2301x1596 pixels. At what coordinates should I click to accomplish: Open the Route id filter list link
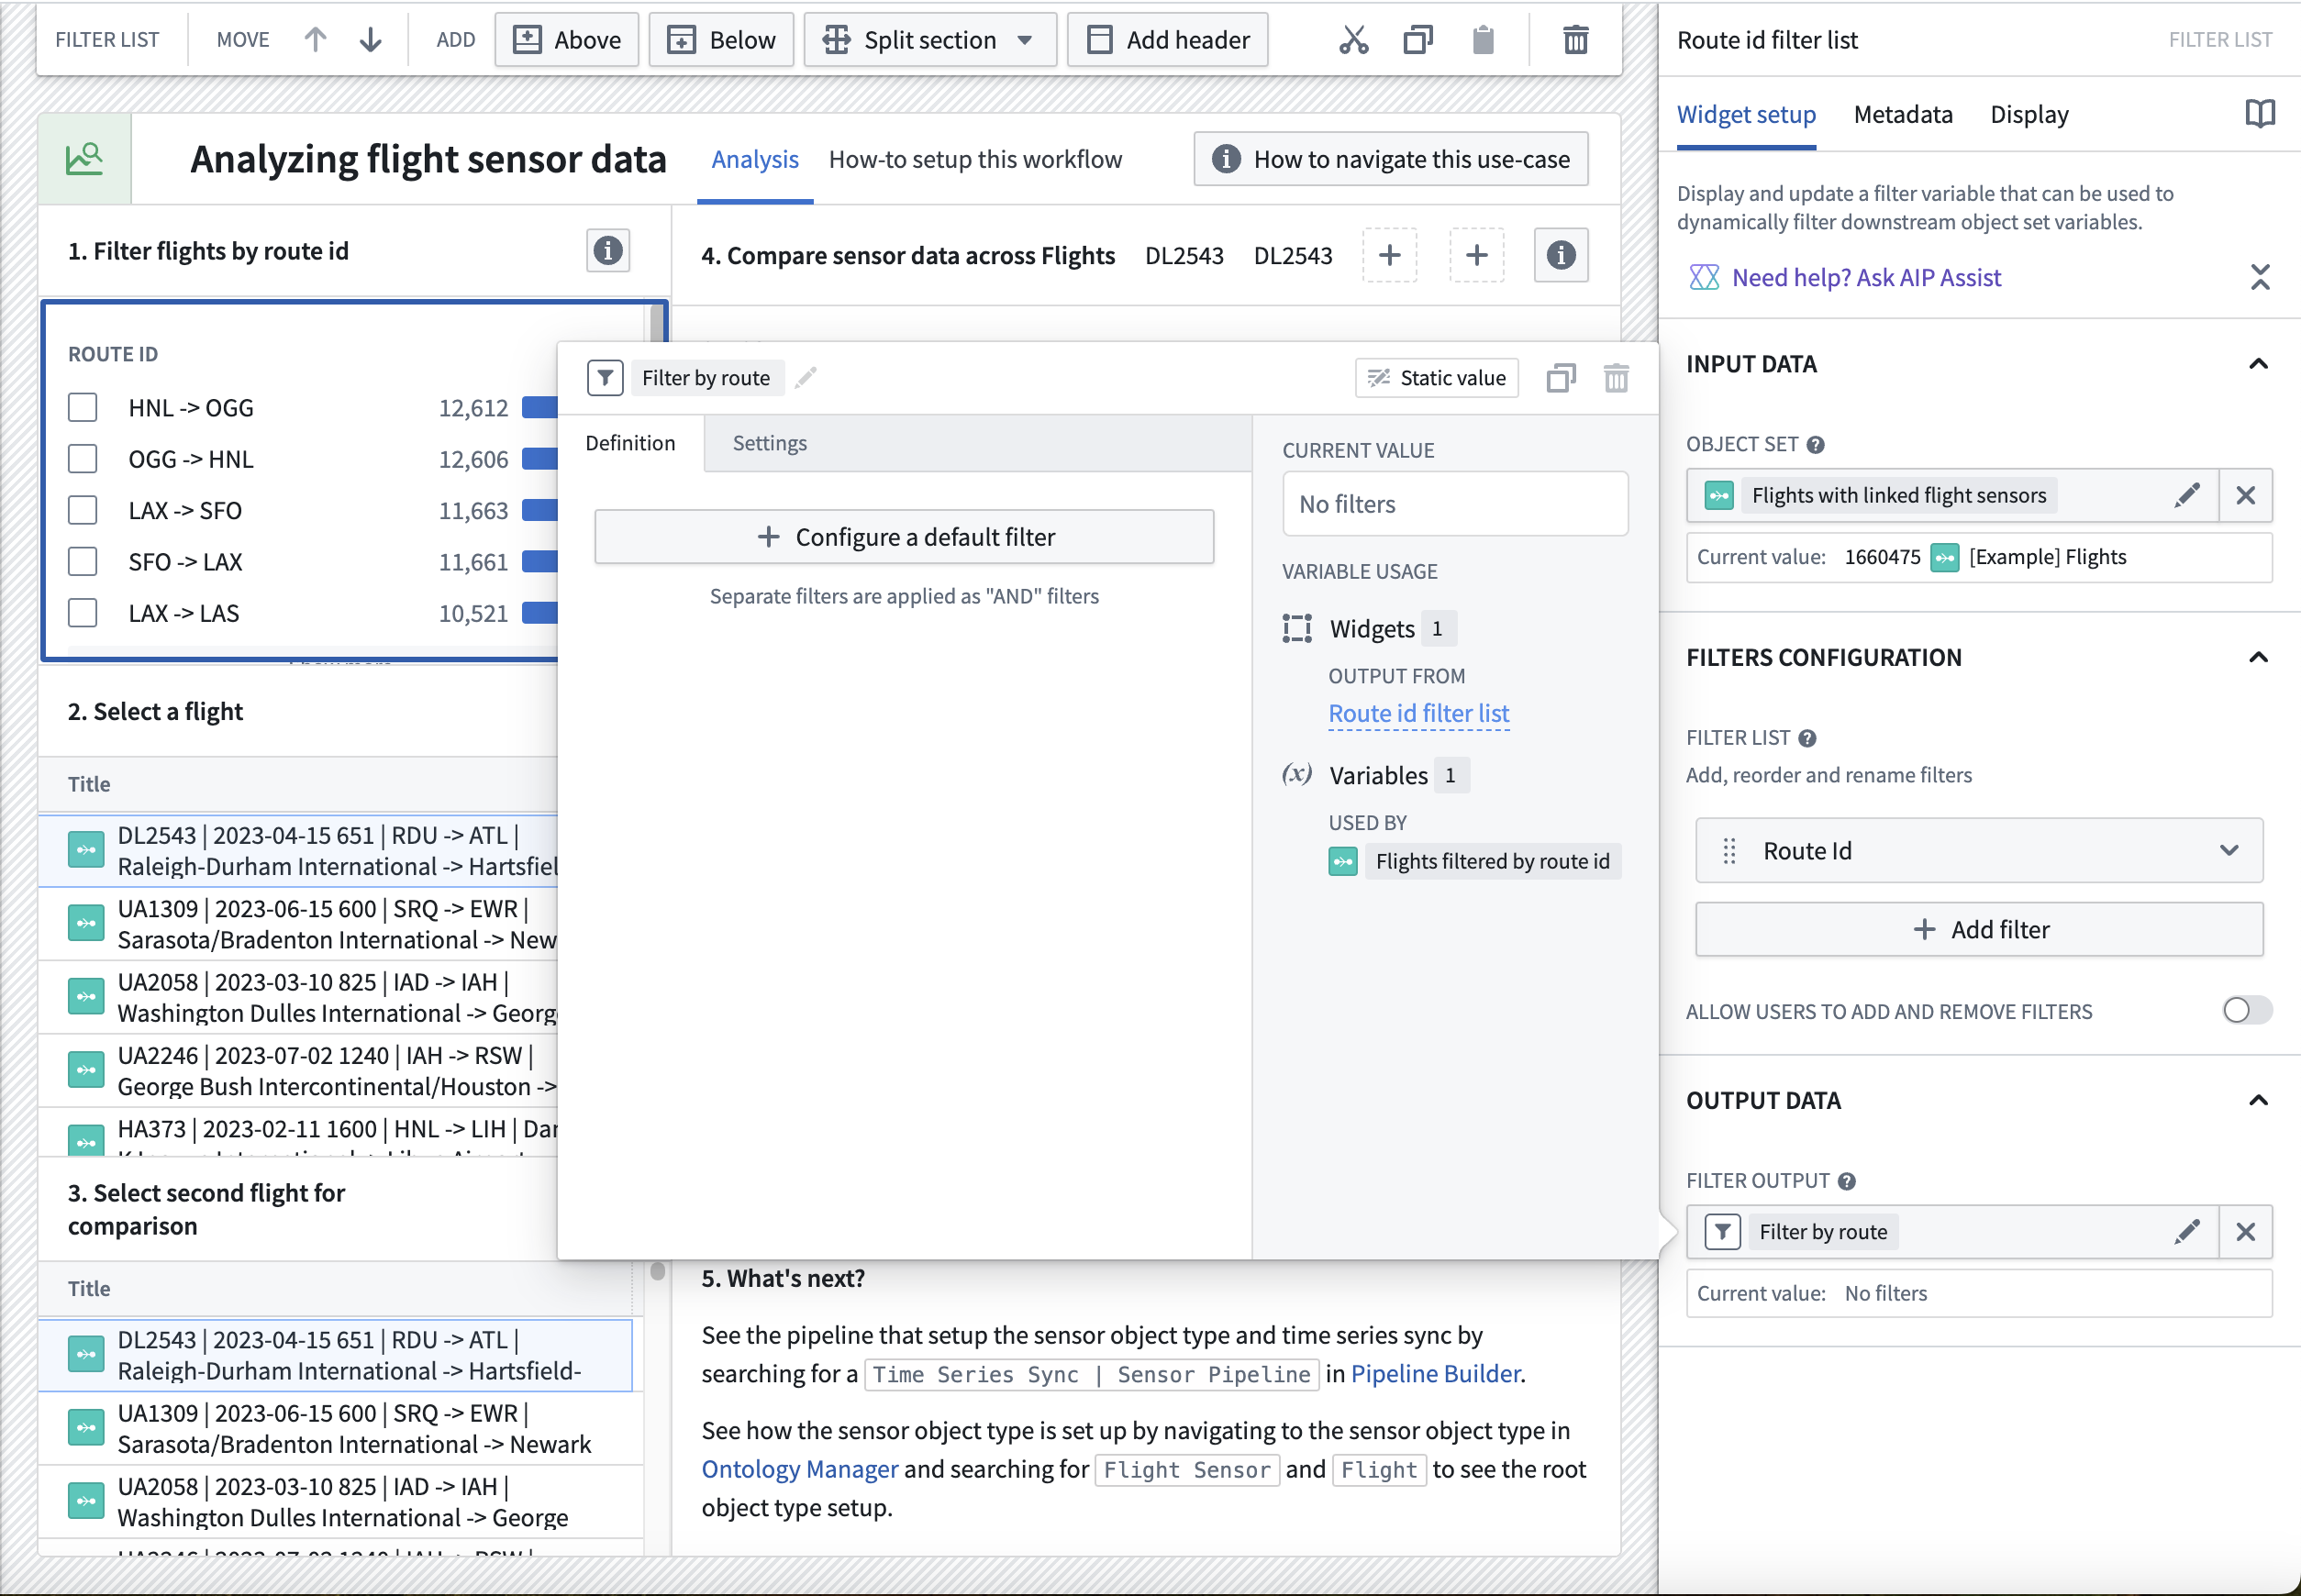click(1418, 713)
